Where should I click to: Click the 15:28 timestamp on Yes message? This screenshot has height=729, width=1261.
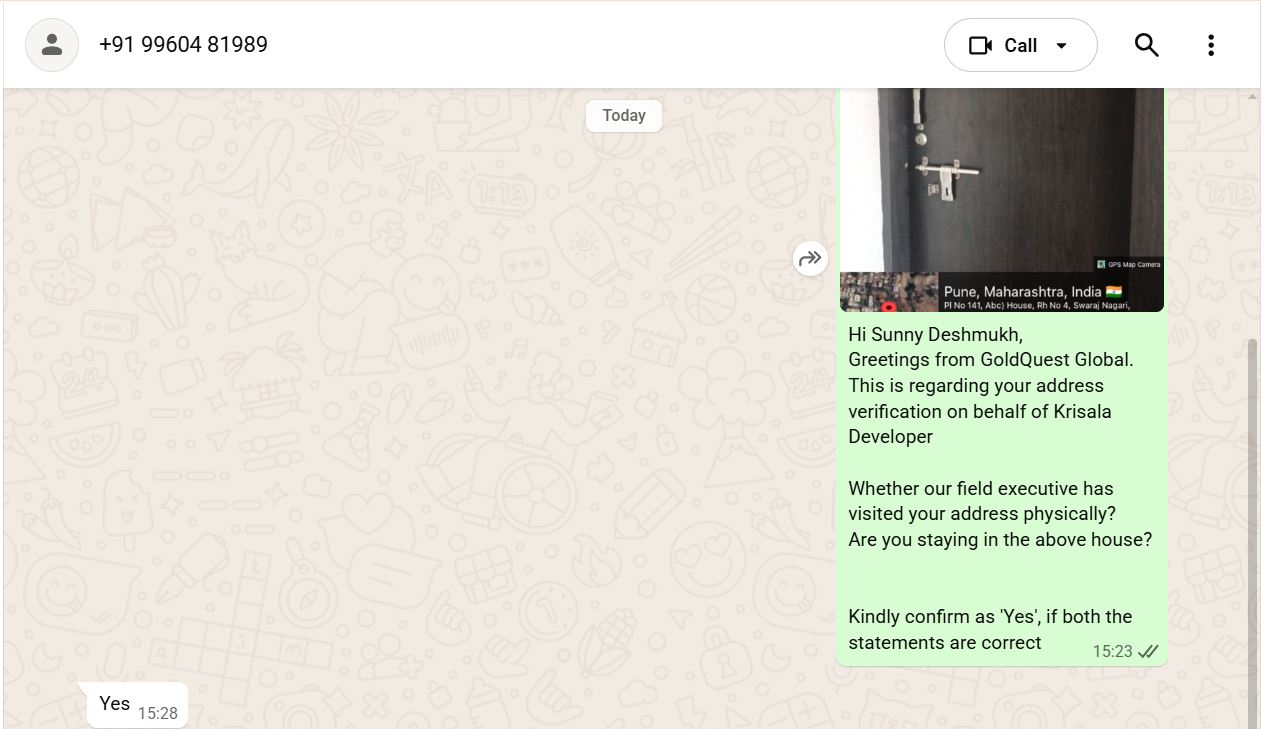157,713
